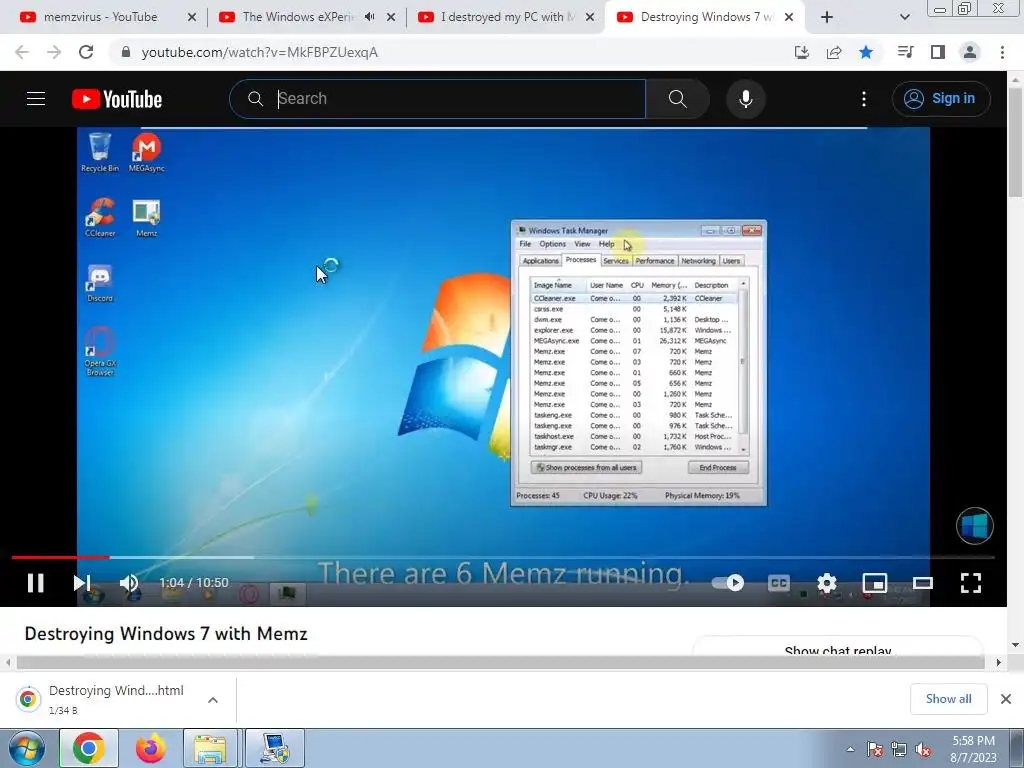Open the Action Center flag icon
This screenshot has height=768, width=1024.
pyautogui.click(x=875, y=749)
